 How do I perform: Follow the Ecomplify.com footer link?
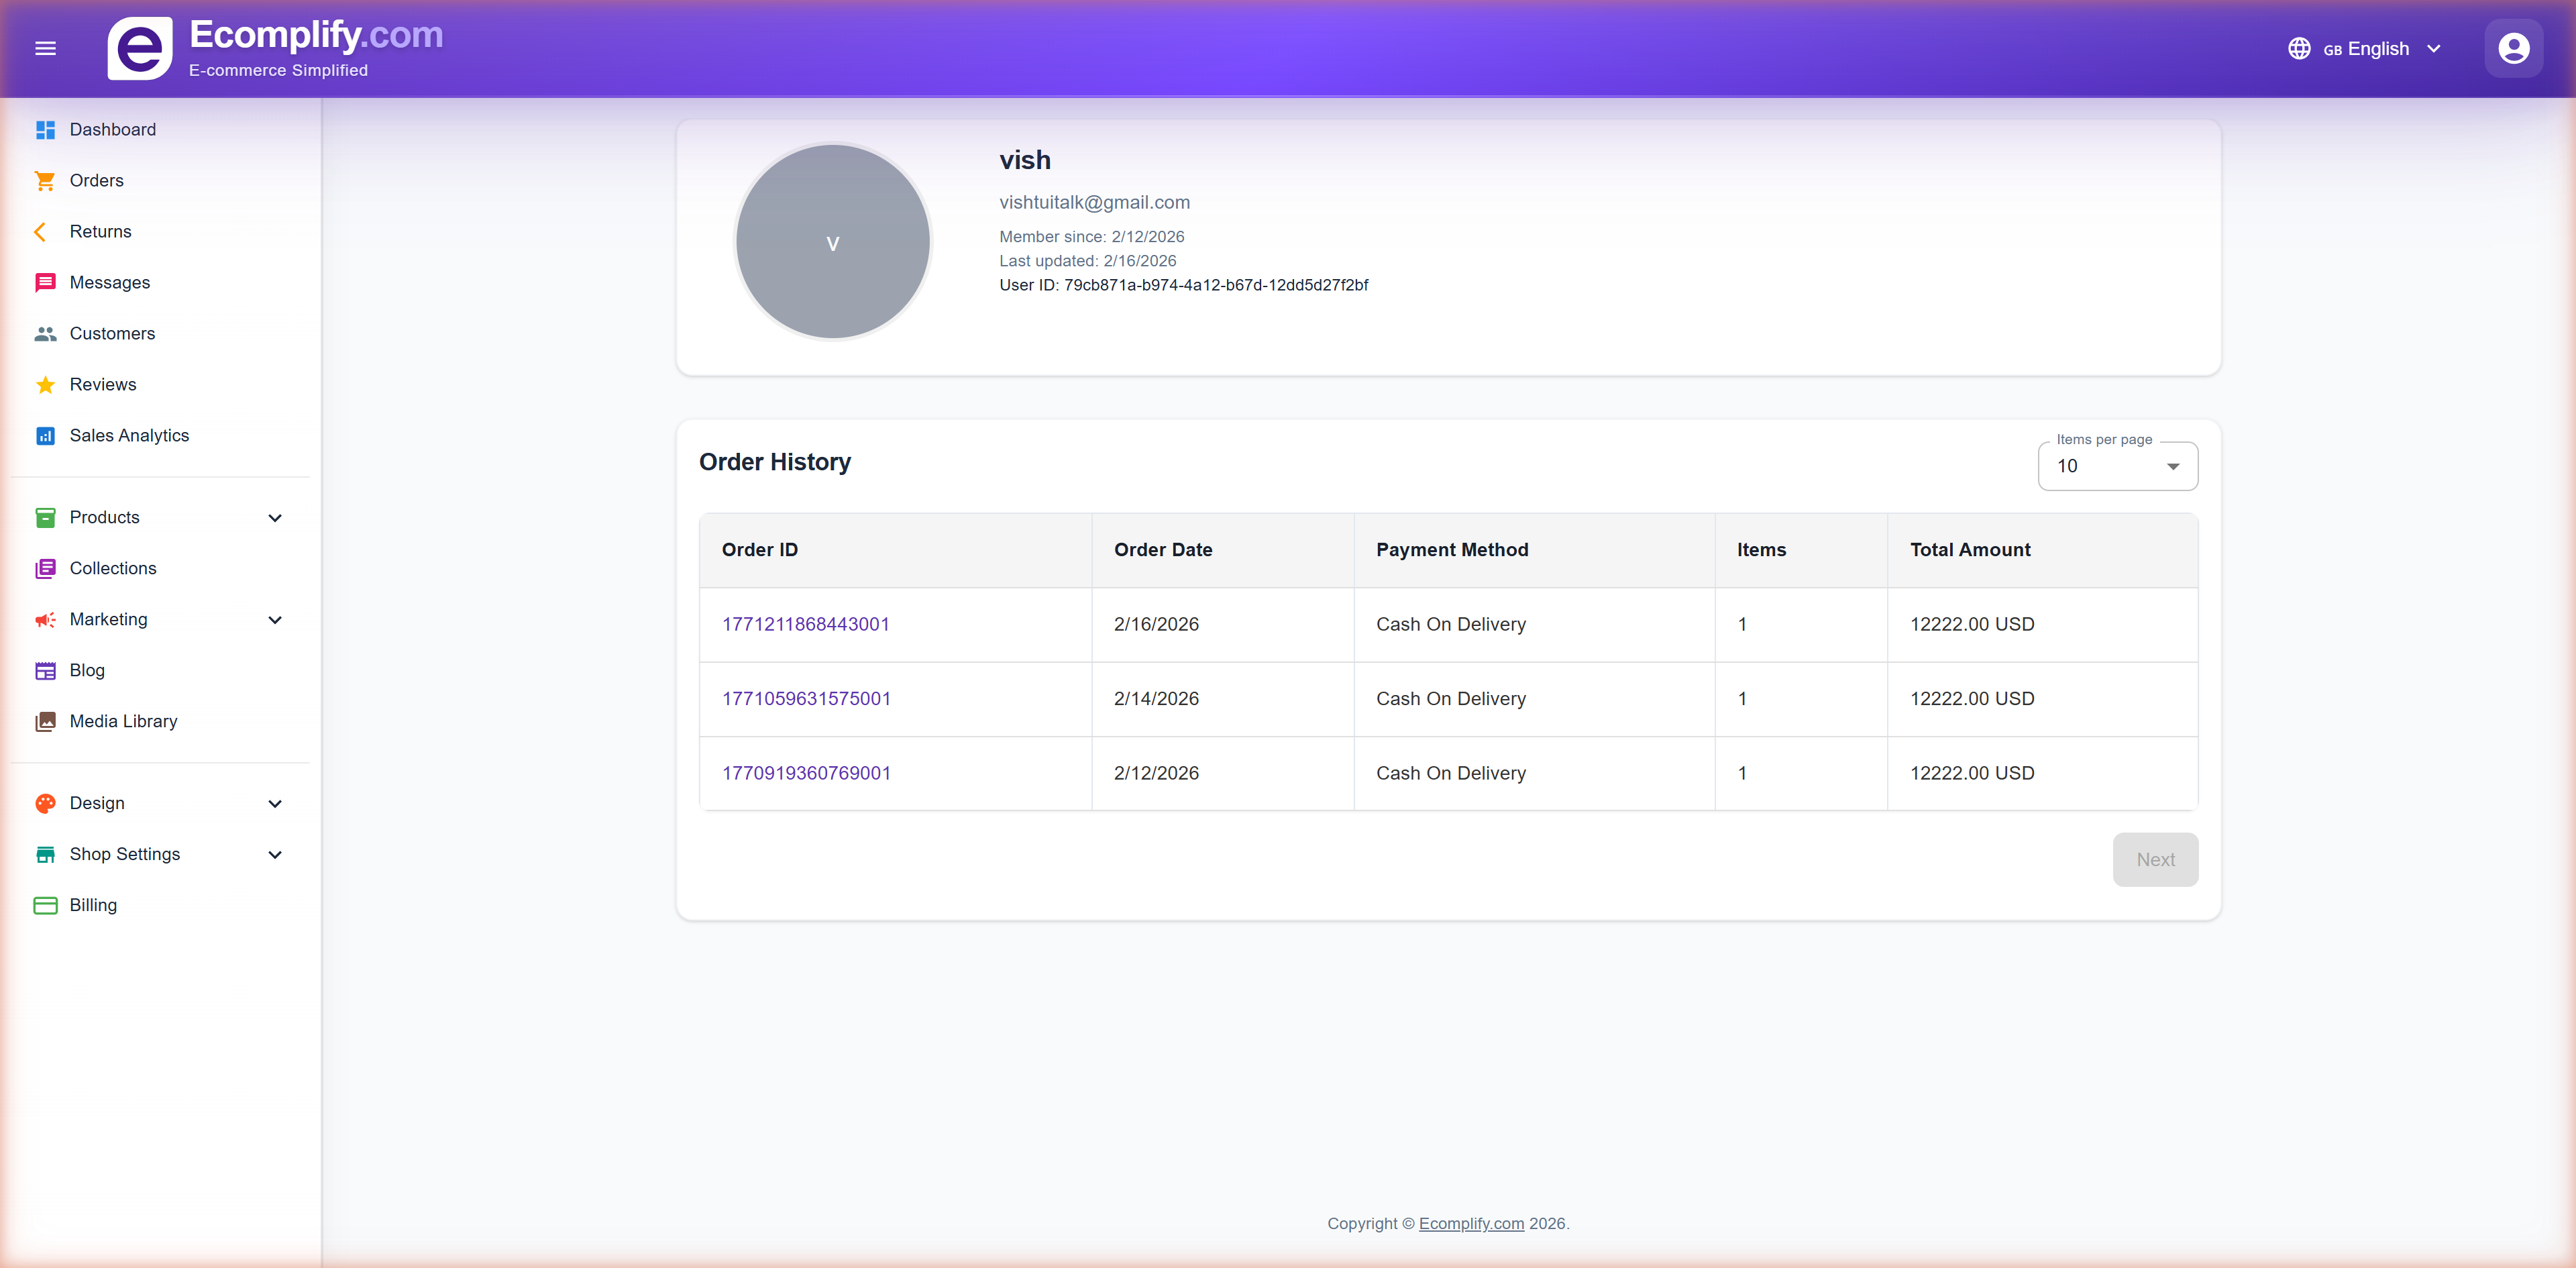click(x=1471, y=1224)
